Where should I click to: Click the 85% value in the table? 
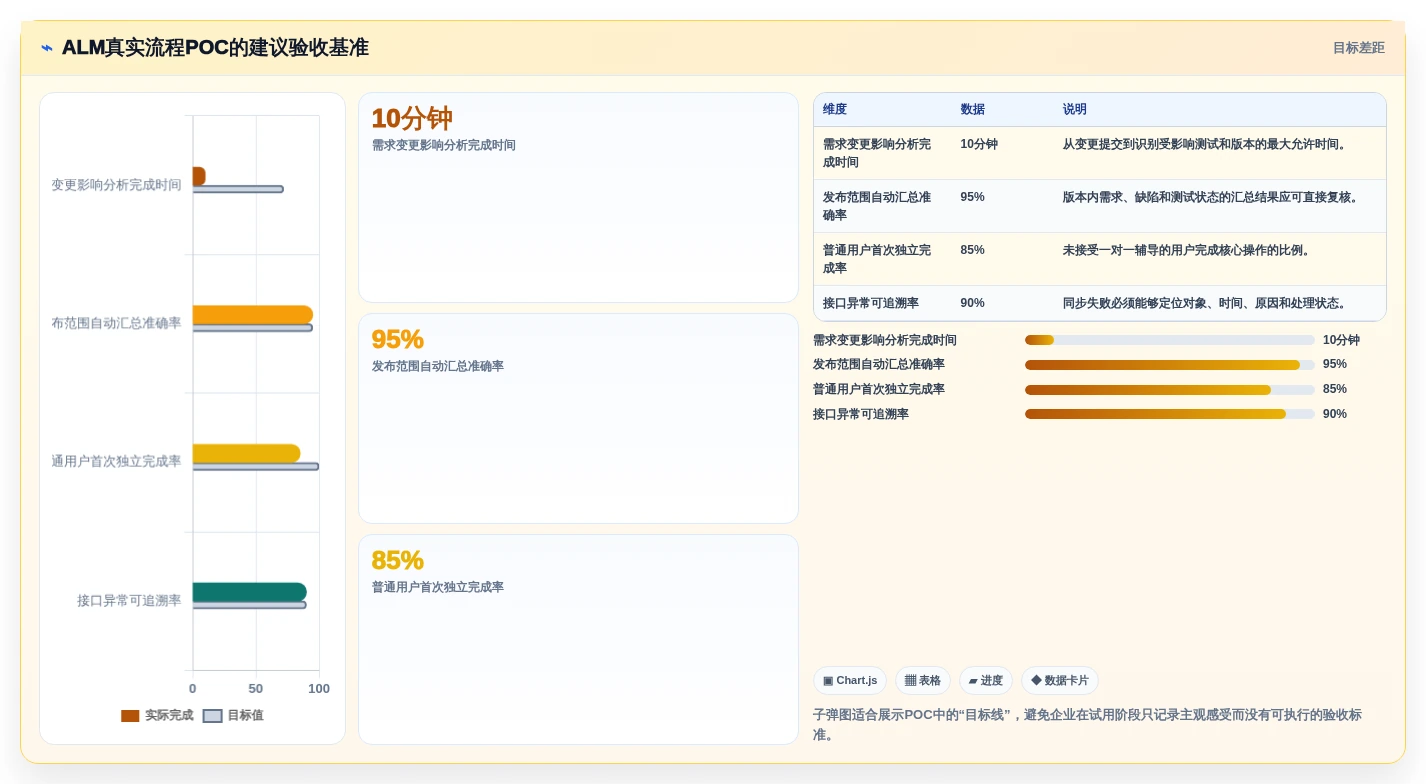click(x=973, y=250)
